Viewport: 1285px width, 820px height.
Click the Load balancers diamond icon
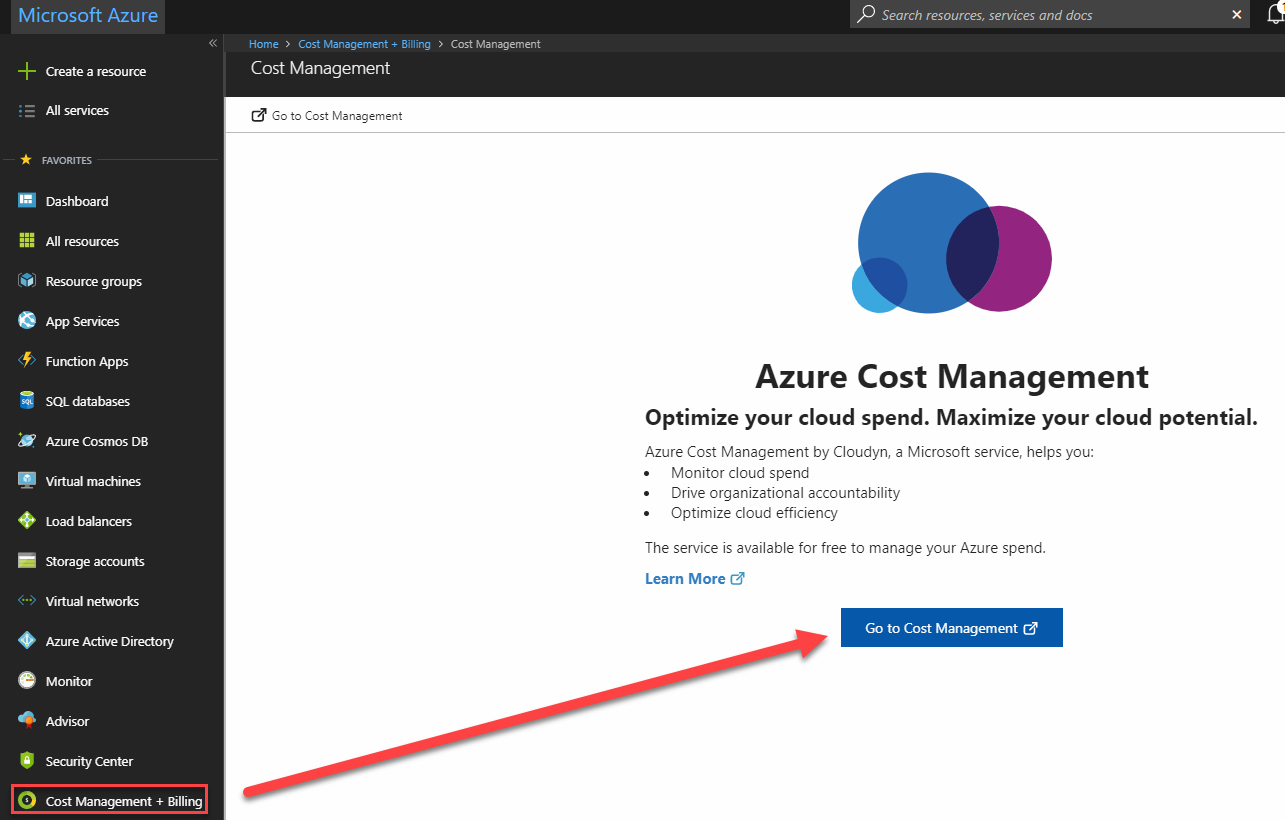click(x=27, y=521)
